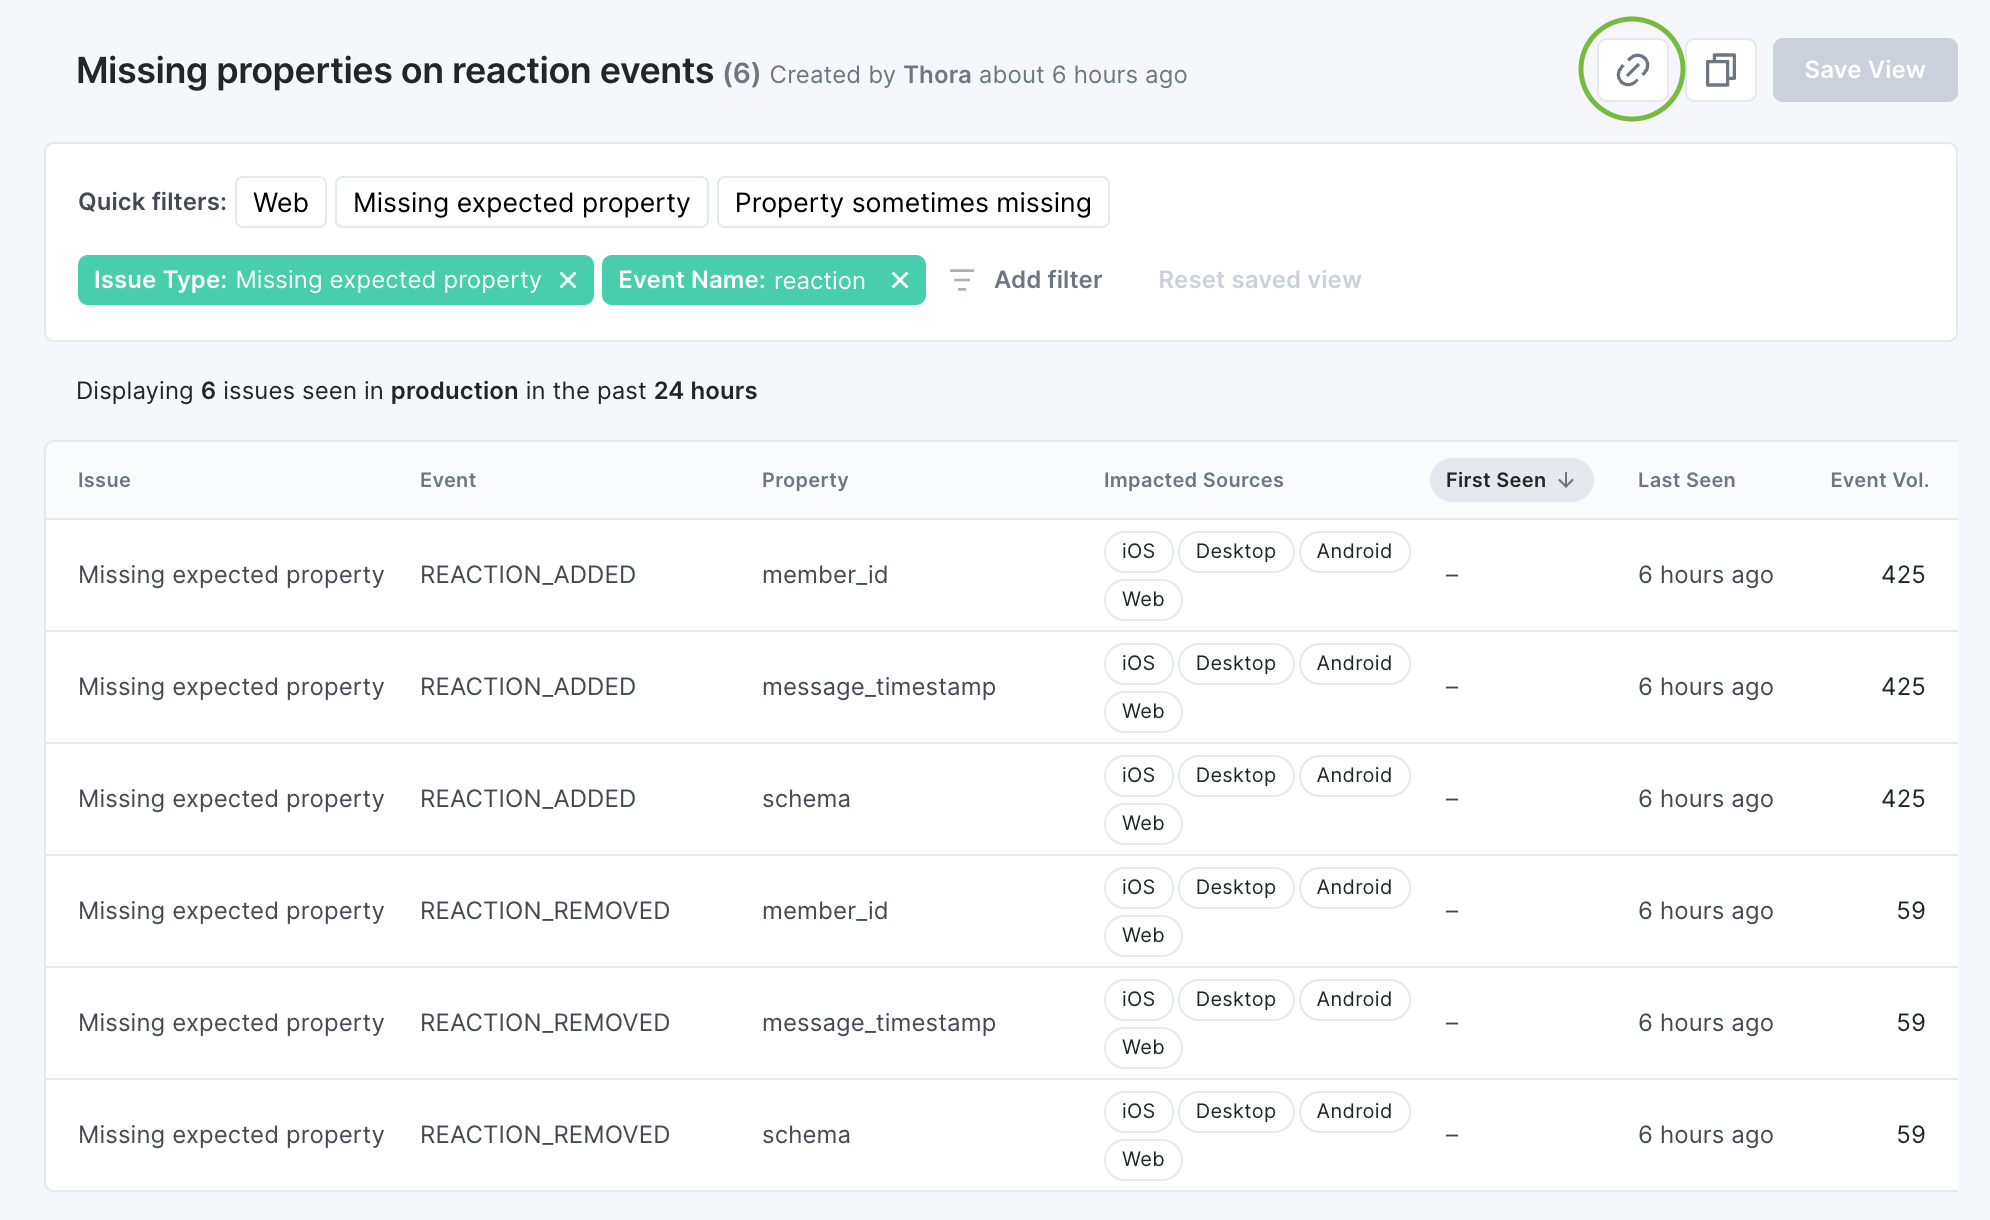Screen dimensions: 1990x1220
Task: Open the Event Name filter chip
Action: pos(741,280)
